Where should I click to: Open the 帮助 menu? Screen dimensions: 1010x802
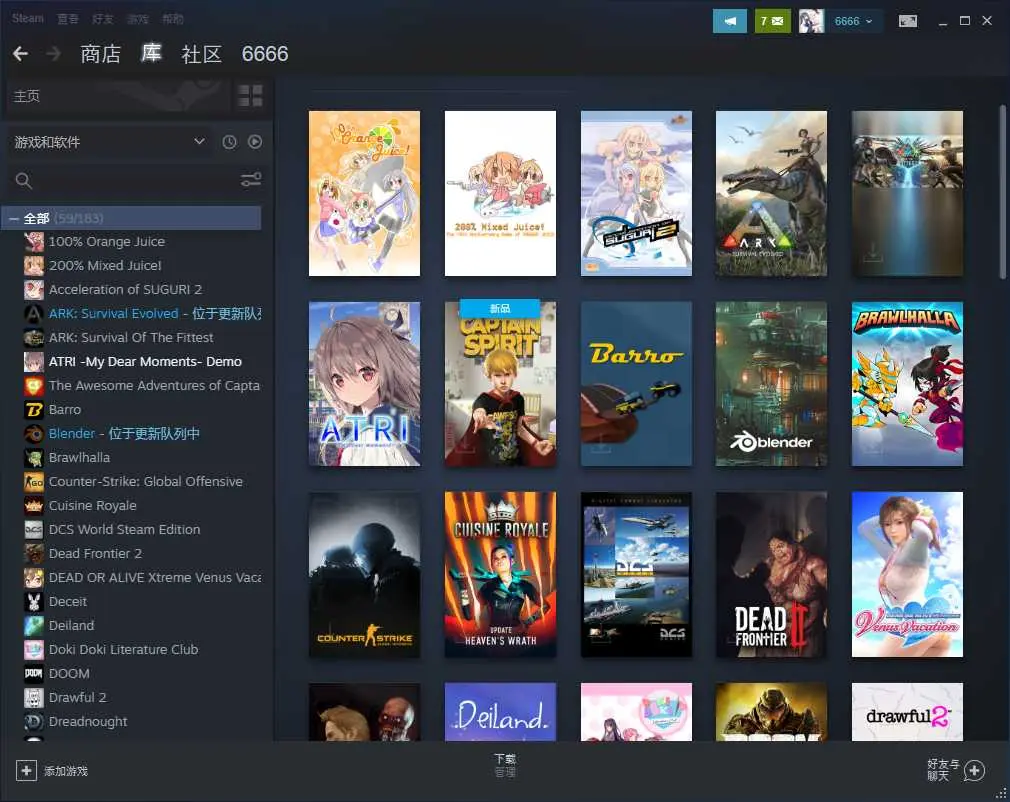[173, 19]
